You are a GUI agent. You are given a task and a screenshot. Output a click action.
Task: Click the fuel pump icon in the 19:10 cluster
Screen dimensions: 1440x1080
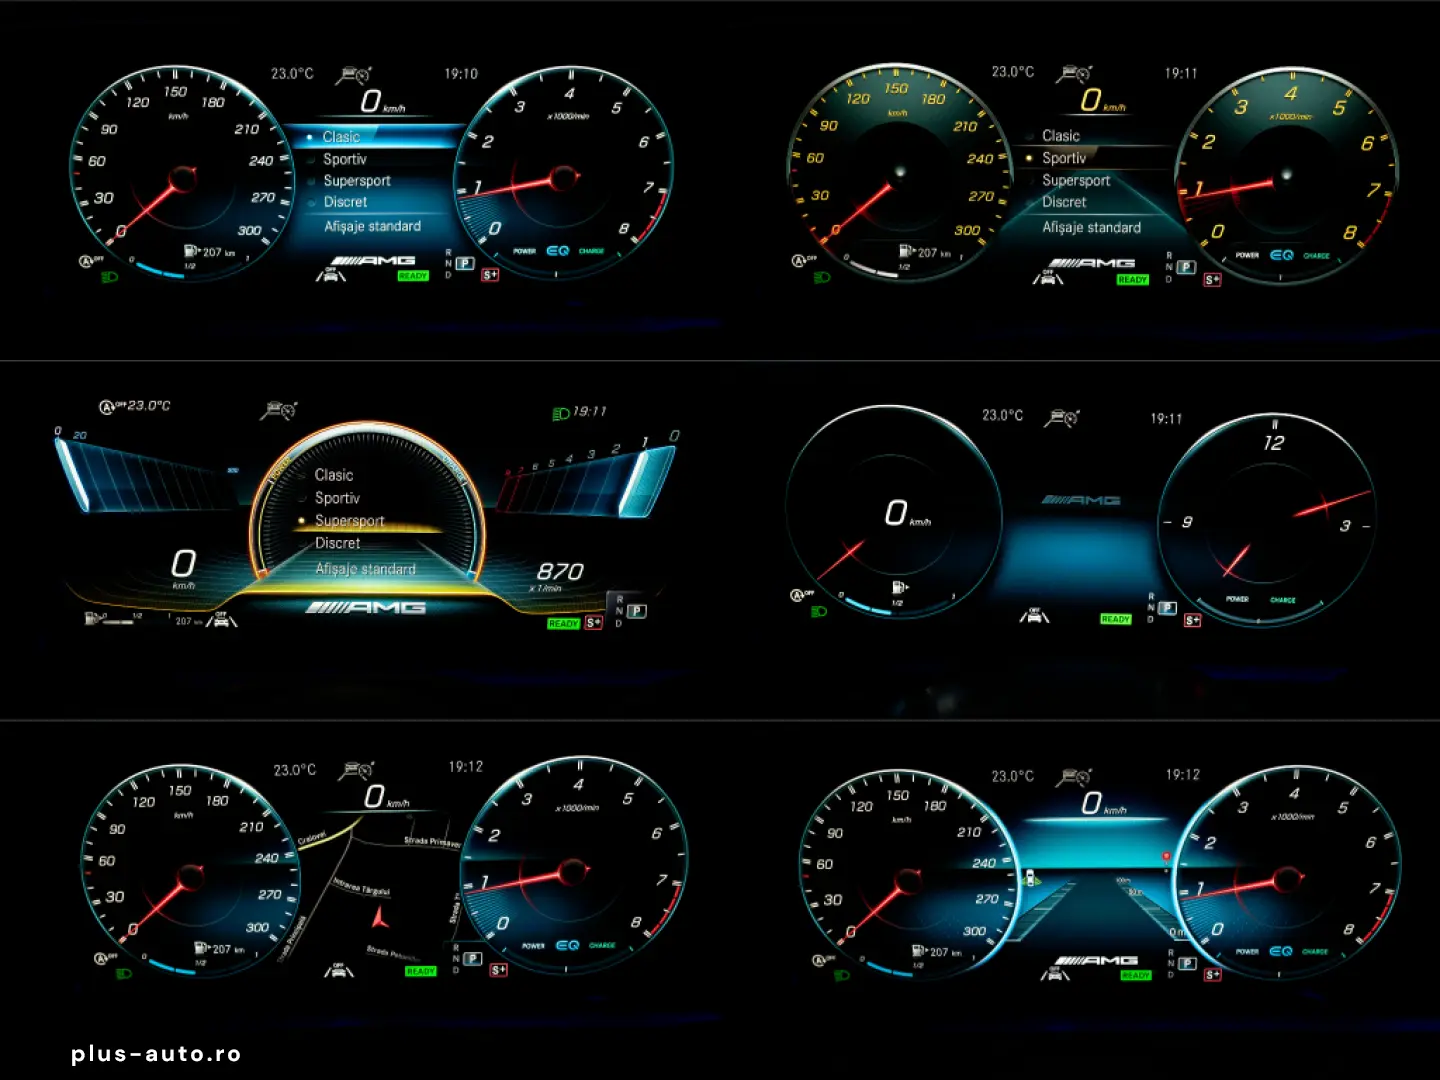pos(191,251)
